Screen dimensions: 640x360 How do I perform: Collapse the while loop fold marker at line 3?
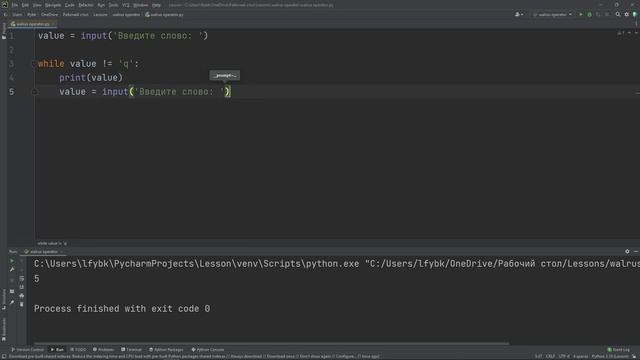[34, 64]
